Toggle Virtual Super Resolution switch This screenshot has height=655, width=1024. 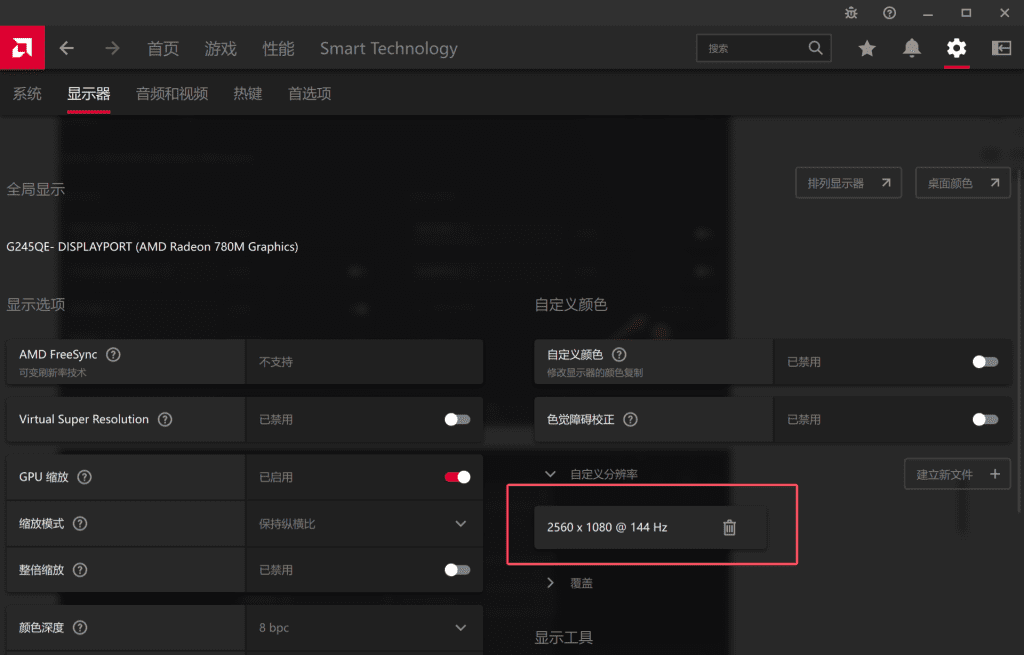[x=457, y=419]
